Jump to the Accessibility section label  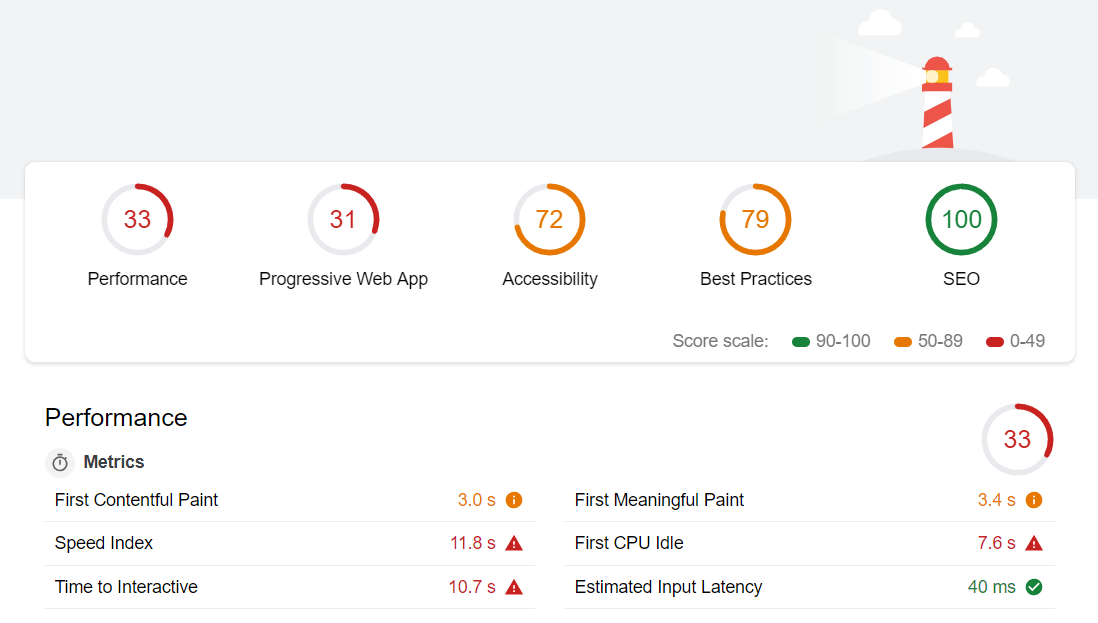[x=549, y=279]
